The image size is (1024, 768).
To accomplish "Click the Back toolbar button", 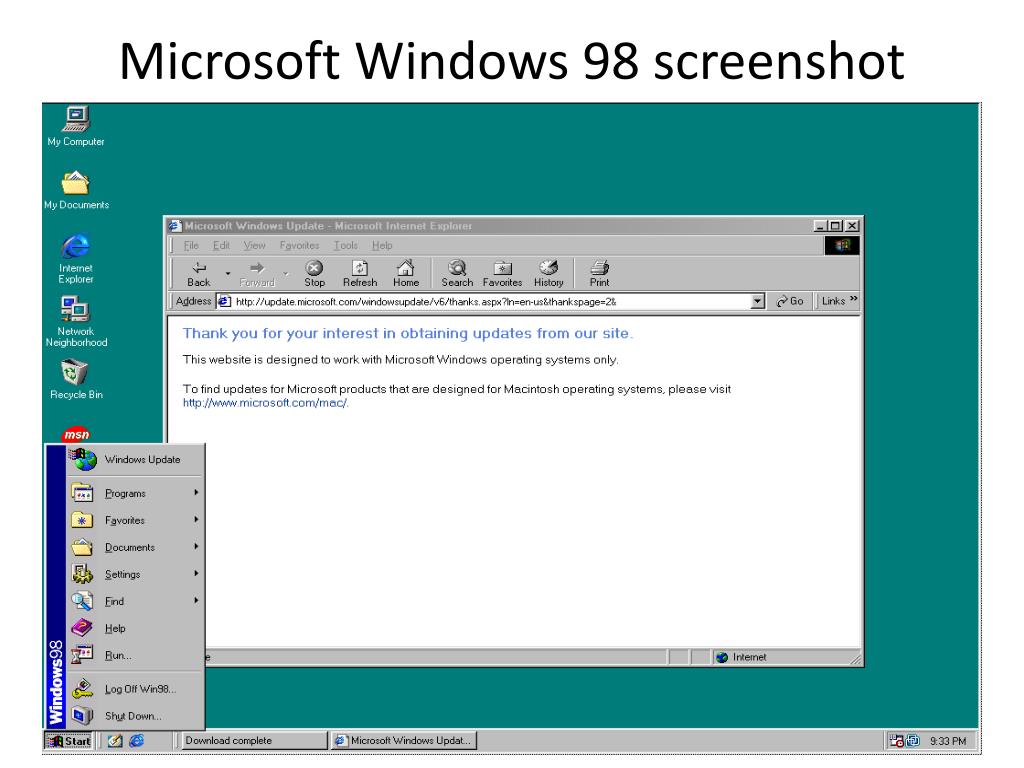I will [199, 274].
